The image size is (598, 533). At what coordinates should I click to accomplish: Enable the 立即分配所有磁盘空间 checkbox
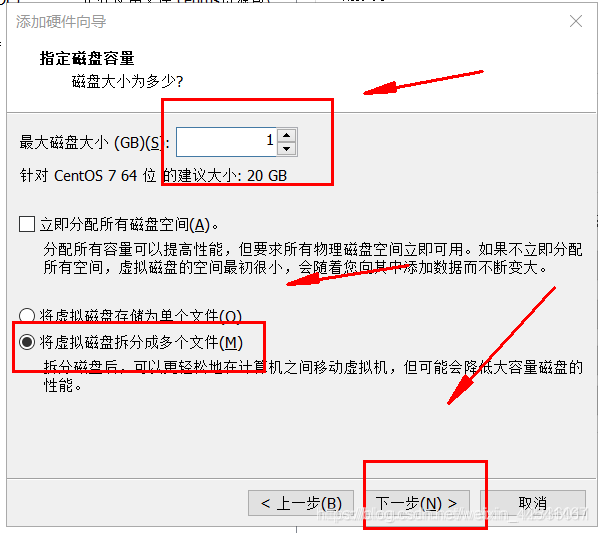[x=27, y=224]
